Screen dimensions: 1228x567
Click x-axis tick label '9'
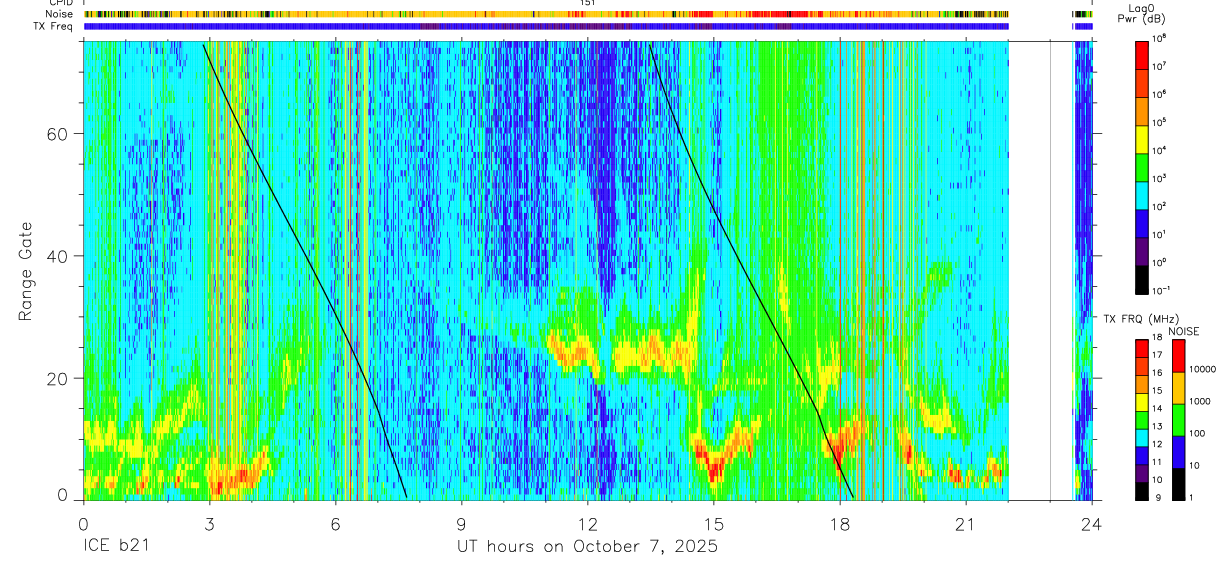click(x=461, y=524)
